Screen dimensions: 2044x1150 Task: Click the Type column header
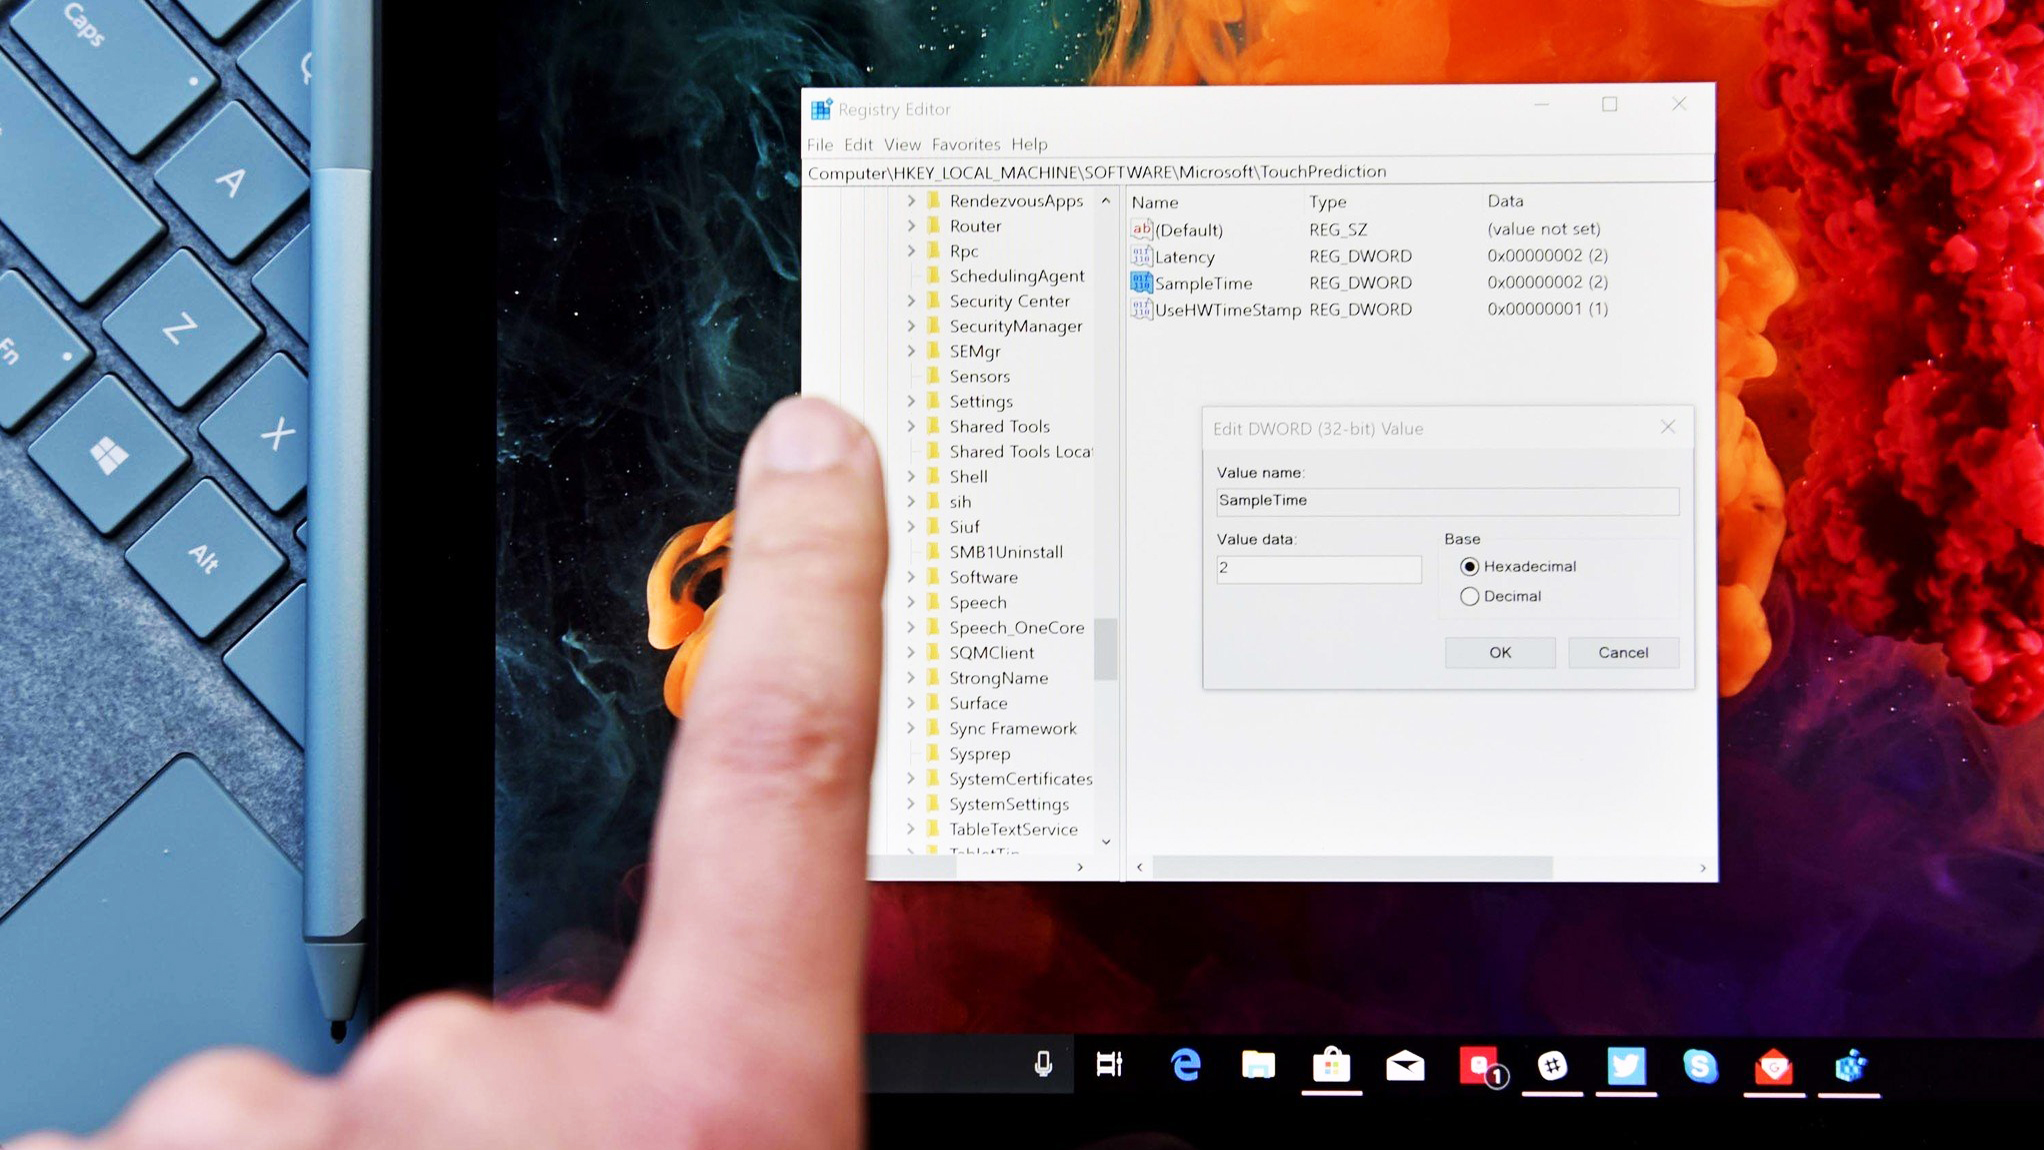(x=1328, y=202)
